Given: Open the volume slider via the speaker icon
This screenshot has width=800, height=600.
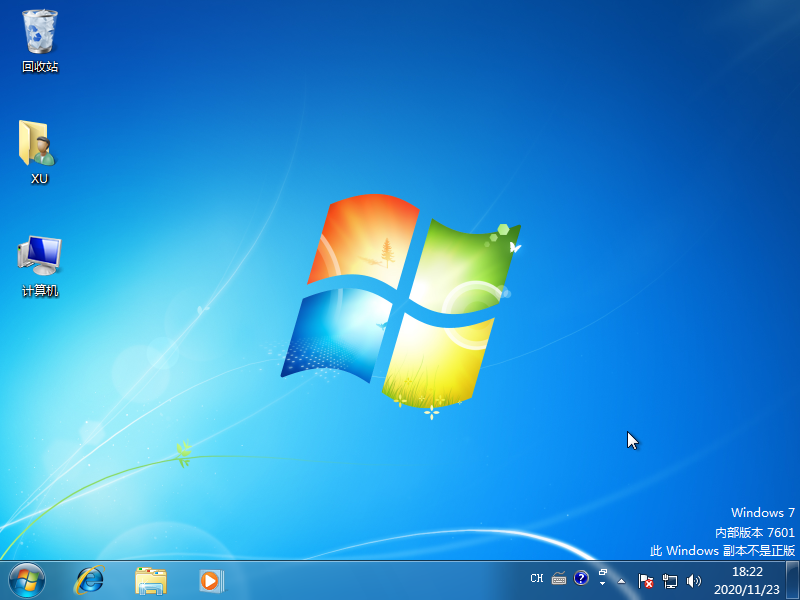Looking at the screenshot, I should (x=693, y=580).
